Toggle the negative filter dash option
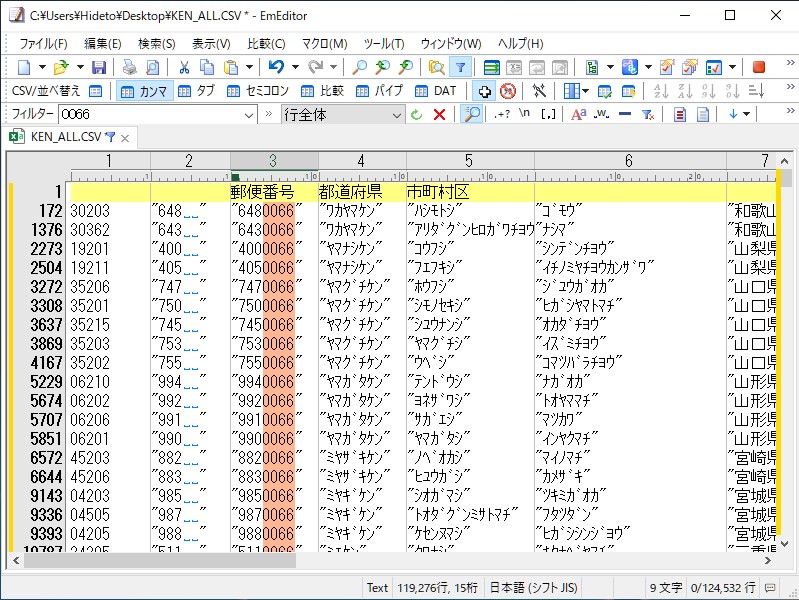The height and width of the screenshot is (600, 799). (x=625, y=114)
